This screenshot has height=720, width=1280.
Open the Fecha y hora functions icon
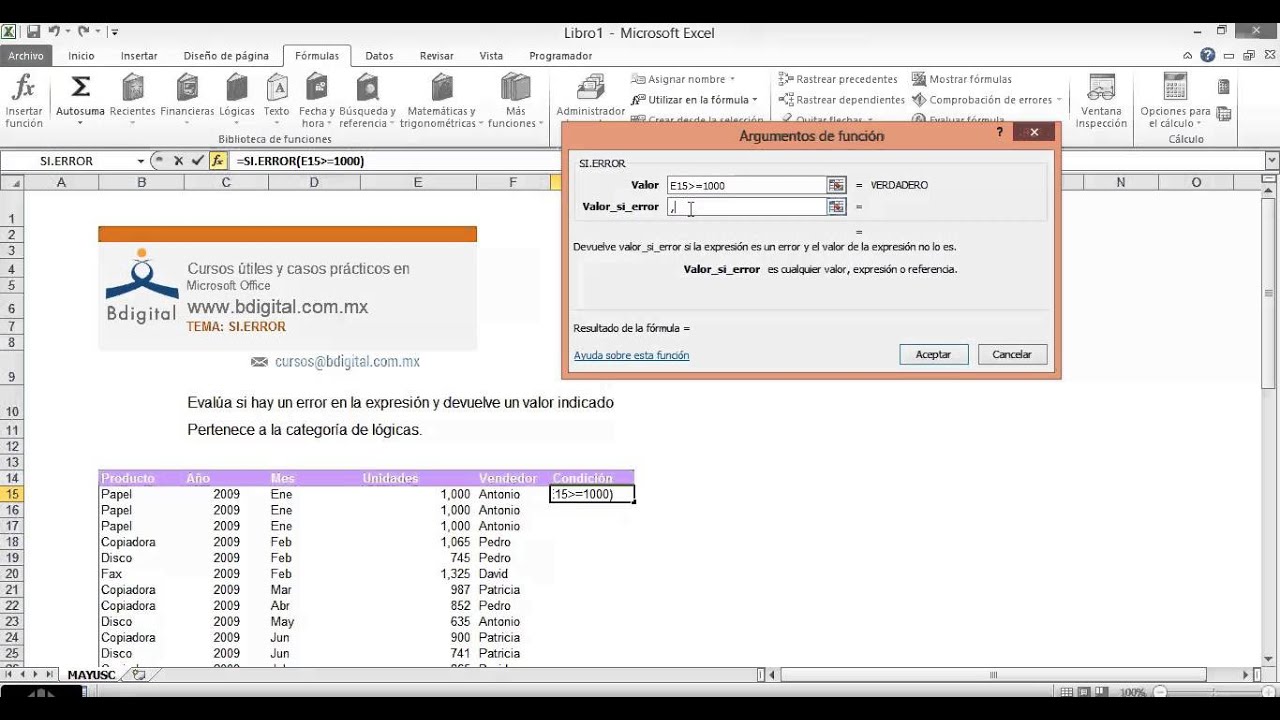point(317,87)
